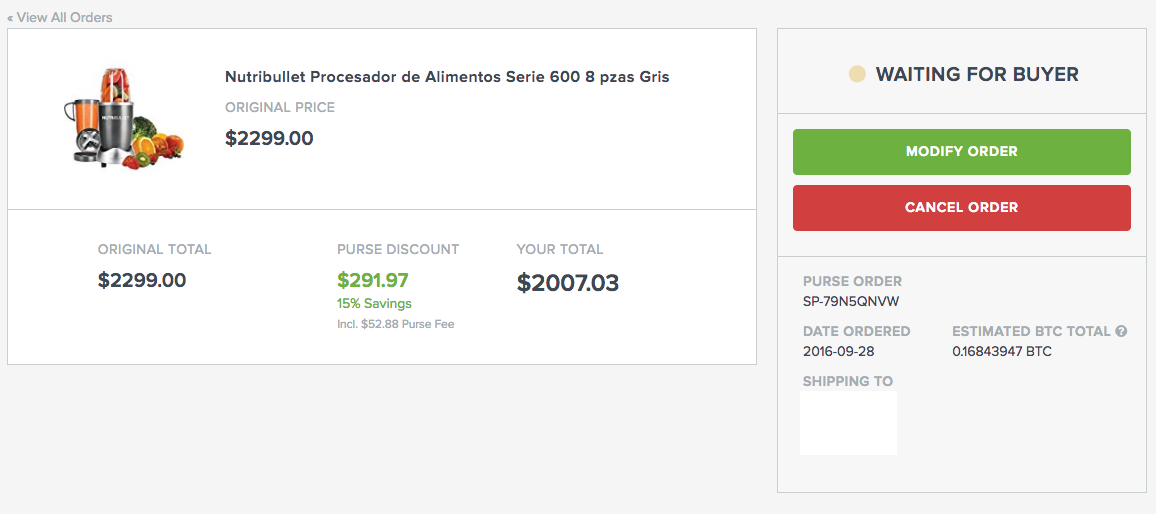Click the Original Price $2299.00 under title

pyautogui.click(x=269, y=138)
